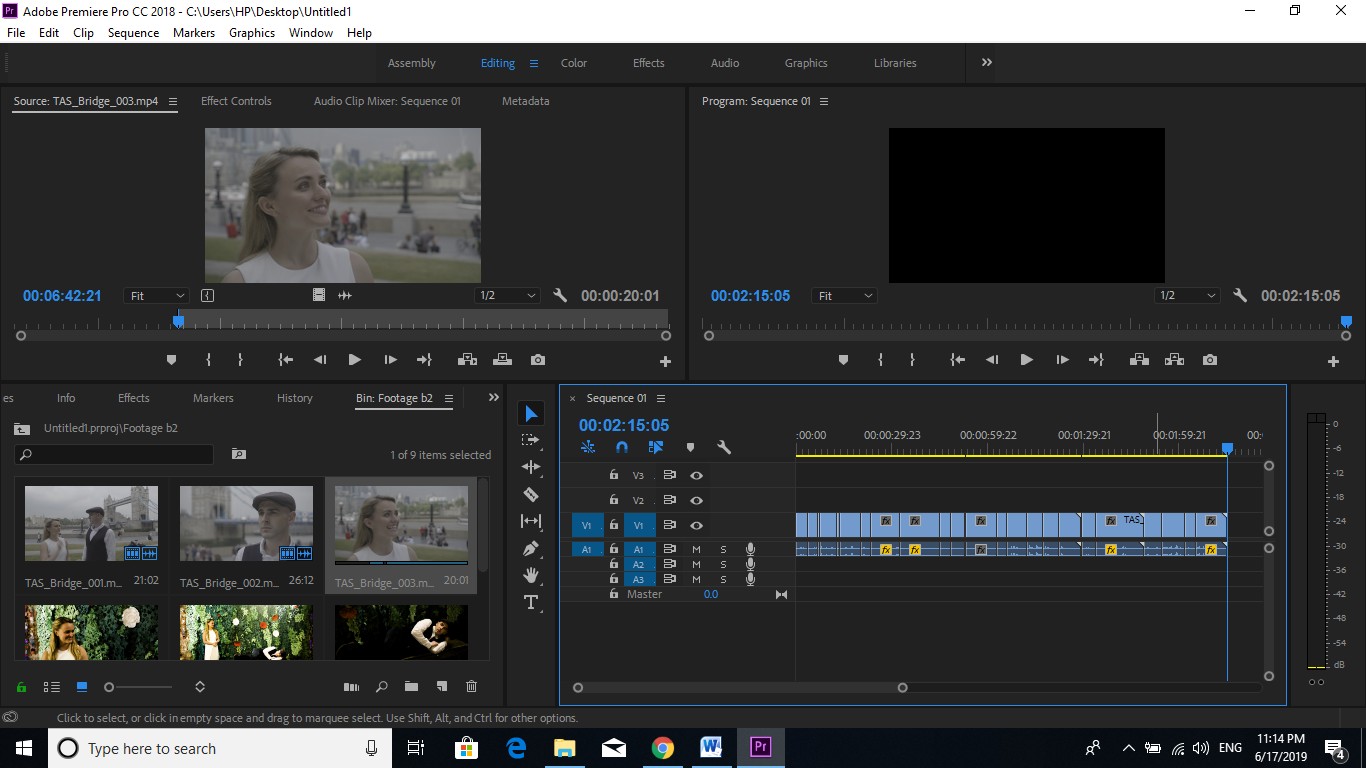
Task: Play the Source monitor clip
Action: coord(354,360)
